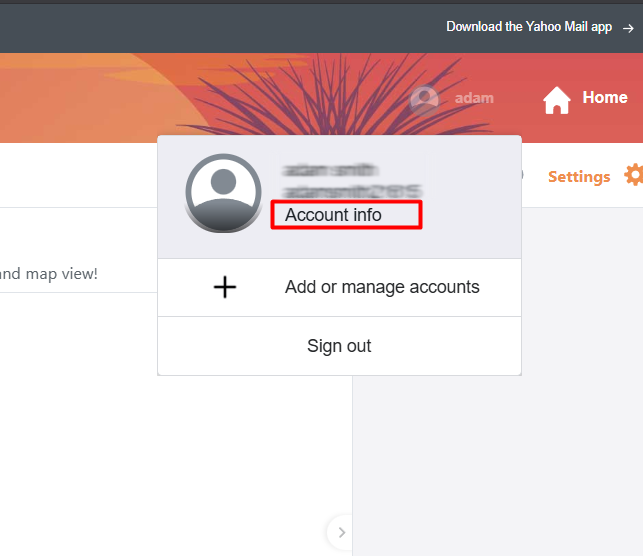Click the Settings text label
The image size is (643, 556).
click(578, 177)
